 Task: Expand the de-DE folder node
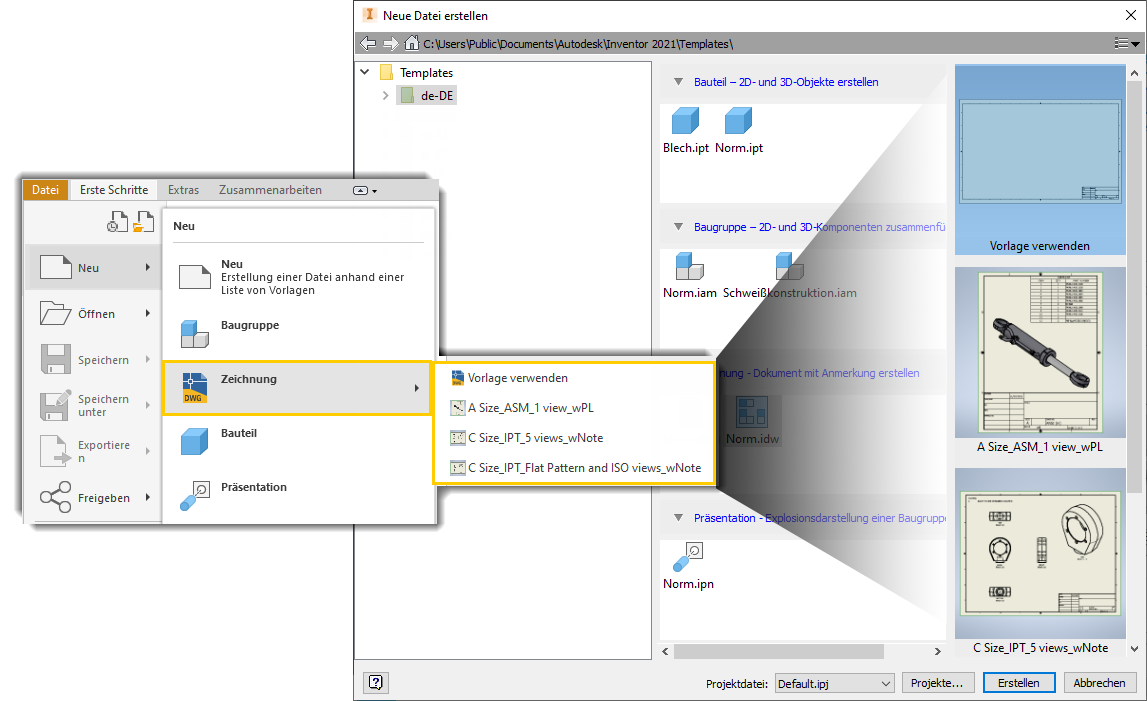386,95
